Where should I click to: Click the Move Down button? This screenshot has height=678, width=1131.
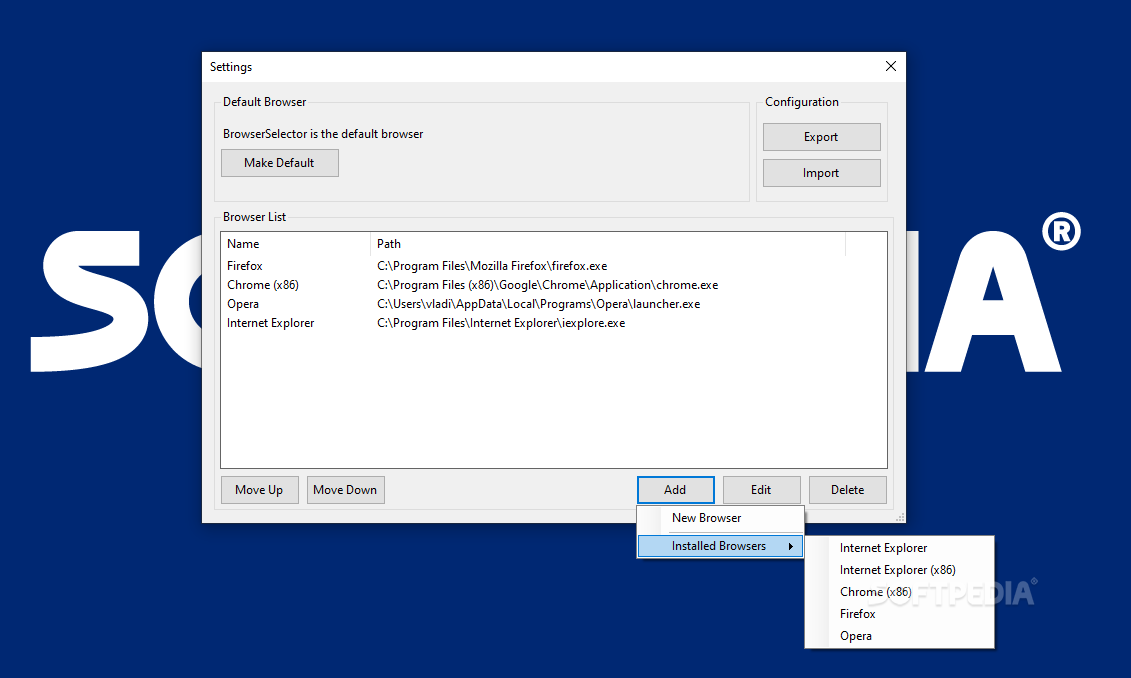(345, 490)
